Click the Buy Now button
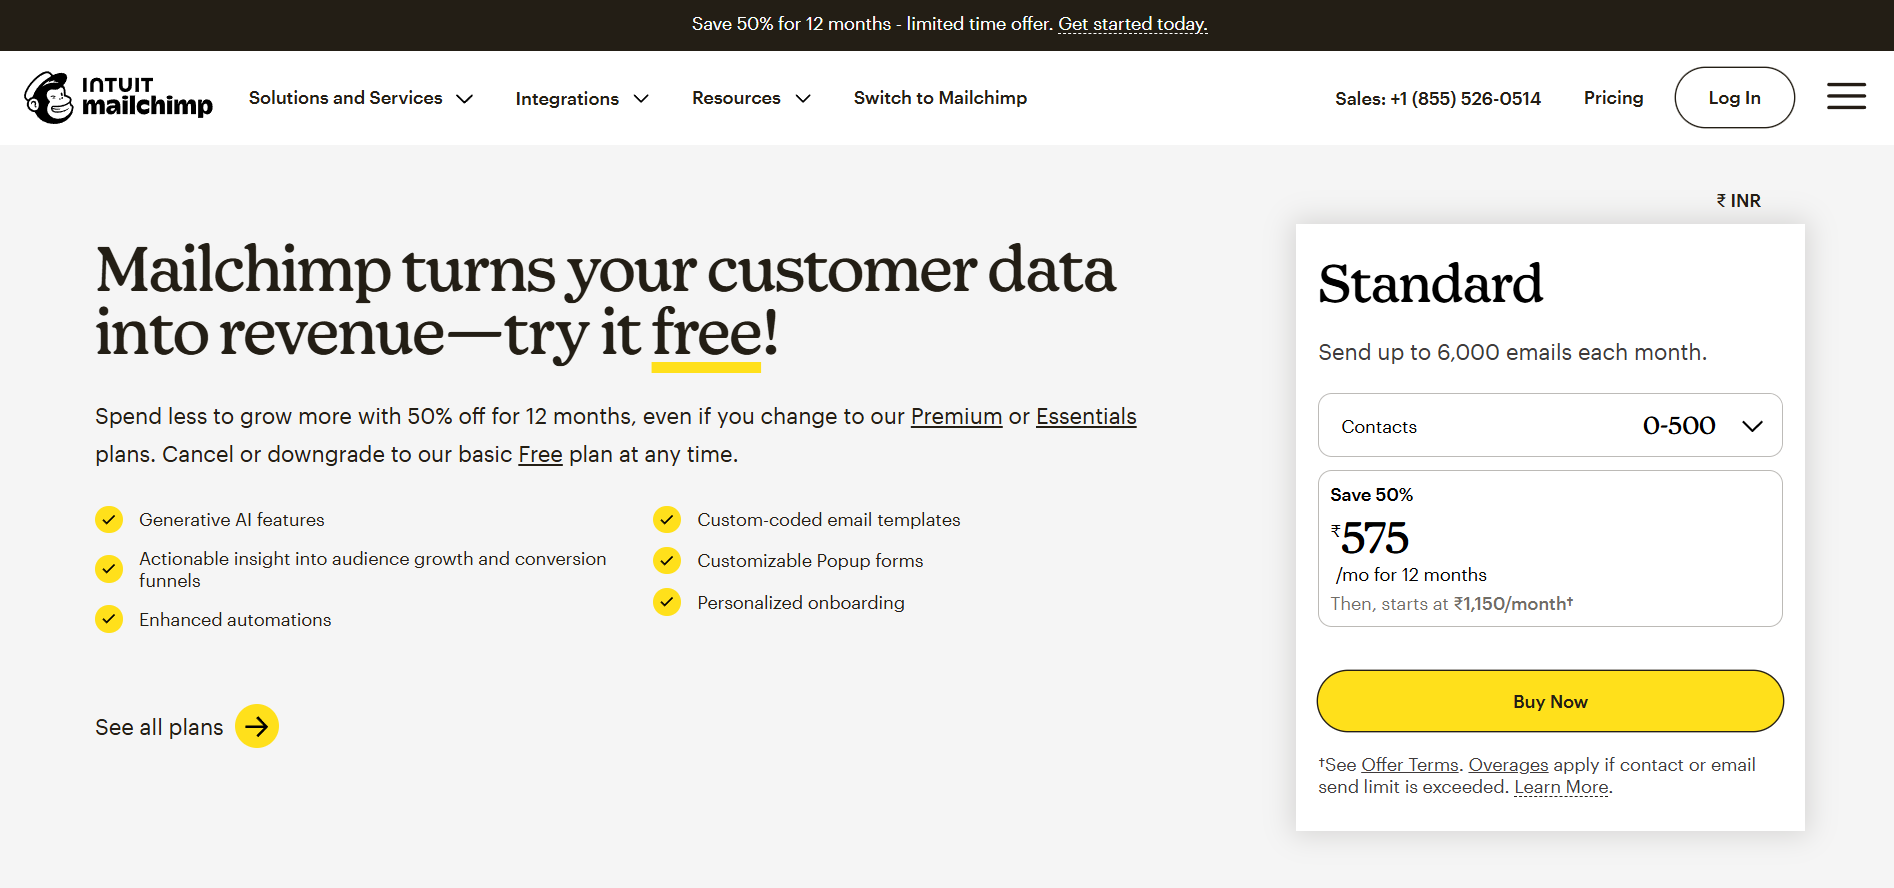This screenshot has height=888, width=1894. 1550,701
